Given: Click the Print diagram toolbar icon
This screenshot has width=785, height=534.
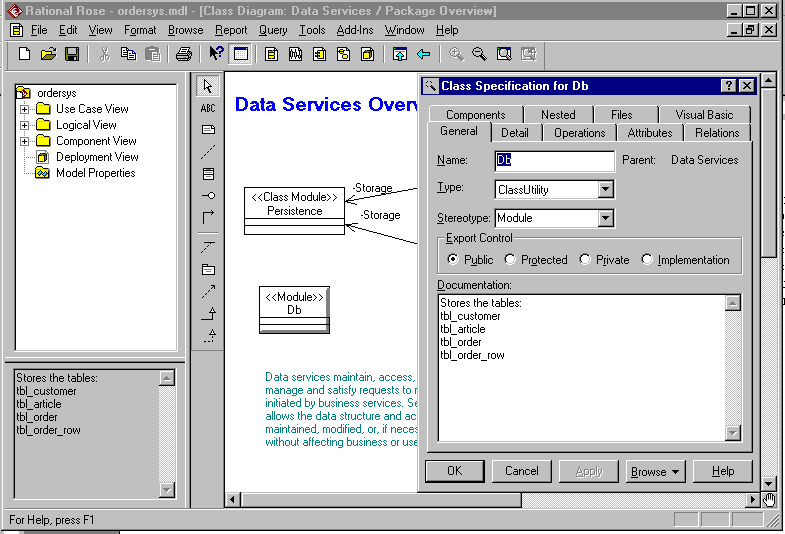Looking at the screenshot, I should (x=184, y=54).
